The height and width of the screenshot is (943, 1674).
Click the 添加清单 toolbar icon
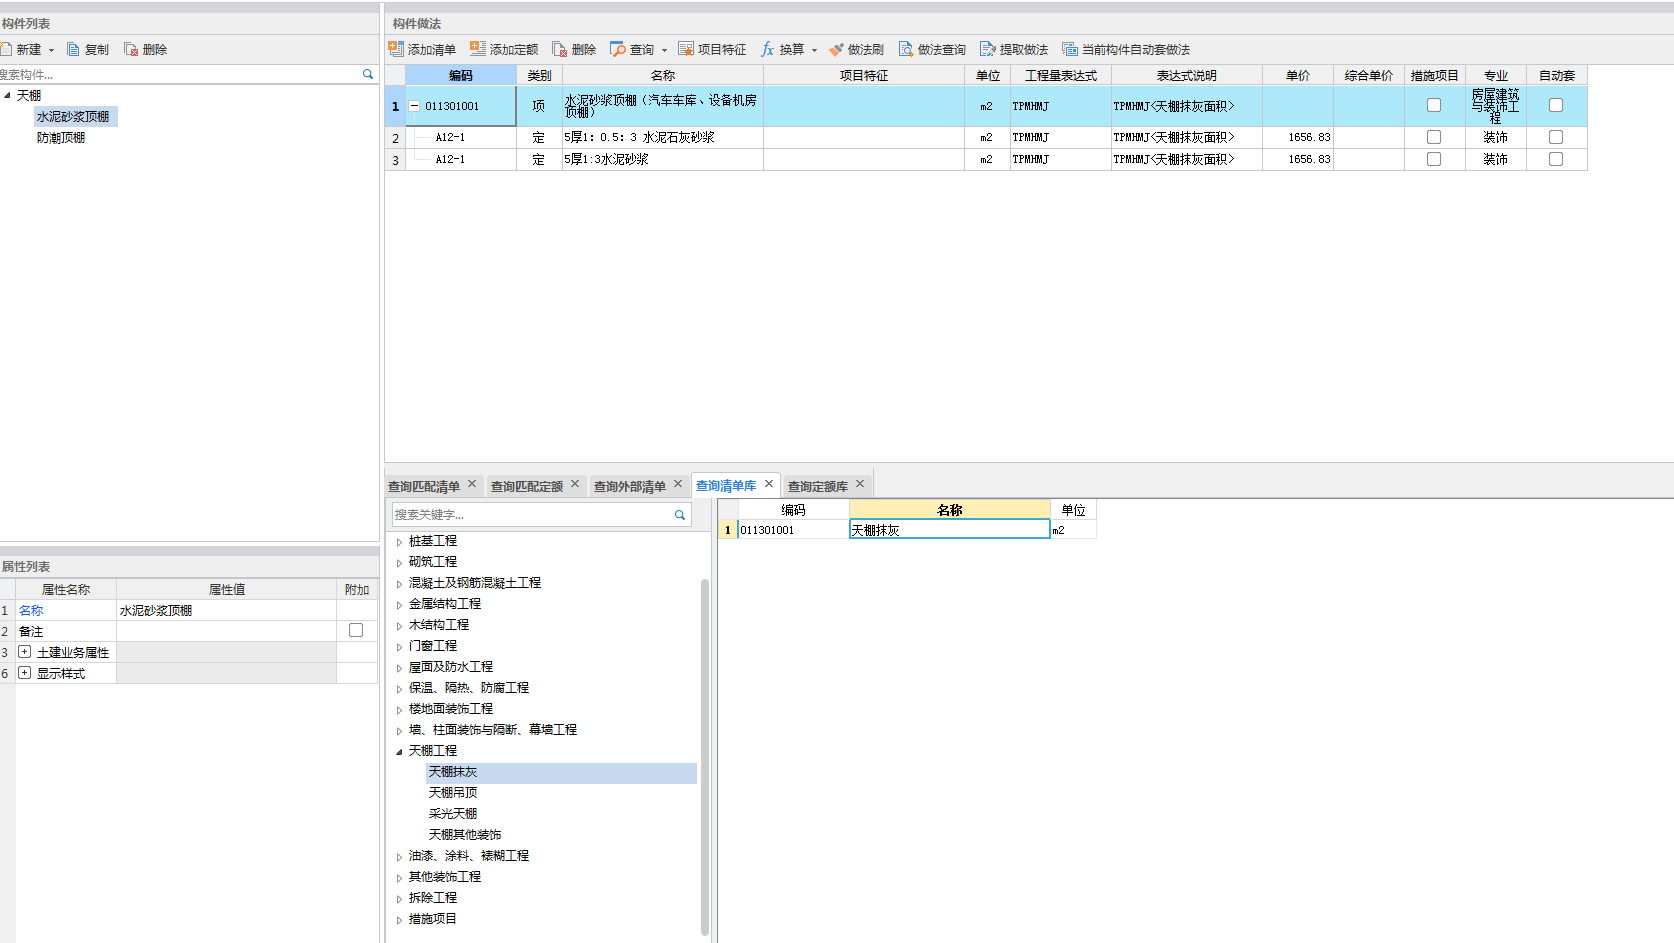click(396, 49)
